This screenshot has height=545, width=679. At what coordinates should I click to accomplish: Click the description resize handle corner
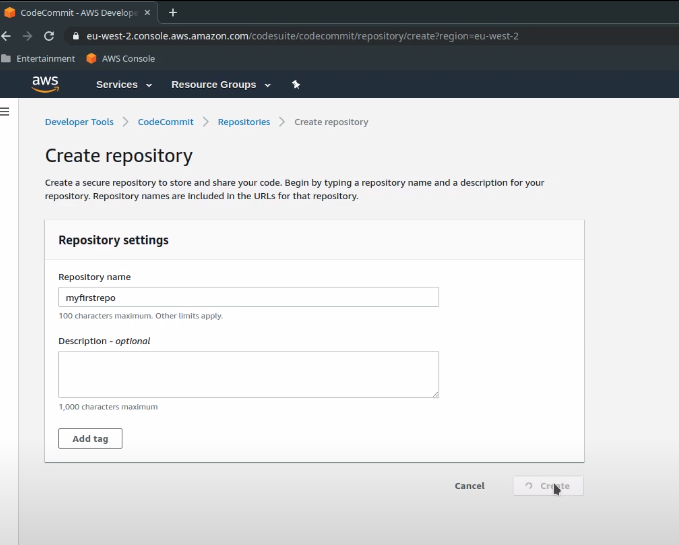point(435,394)
